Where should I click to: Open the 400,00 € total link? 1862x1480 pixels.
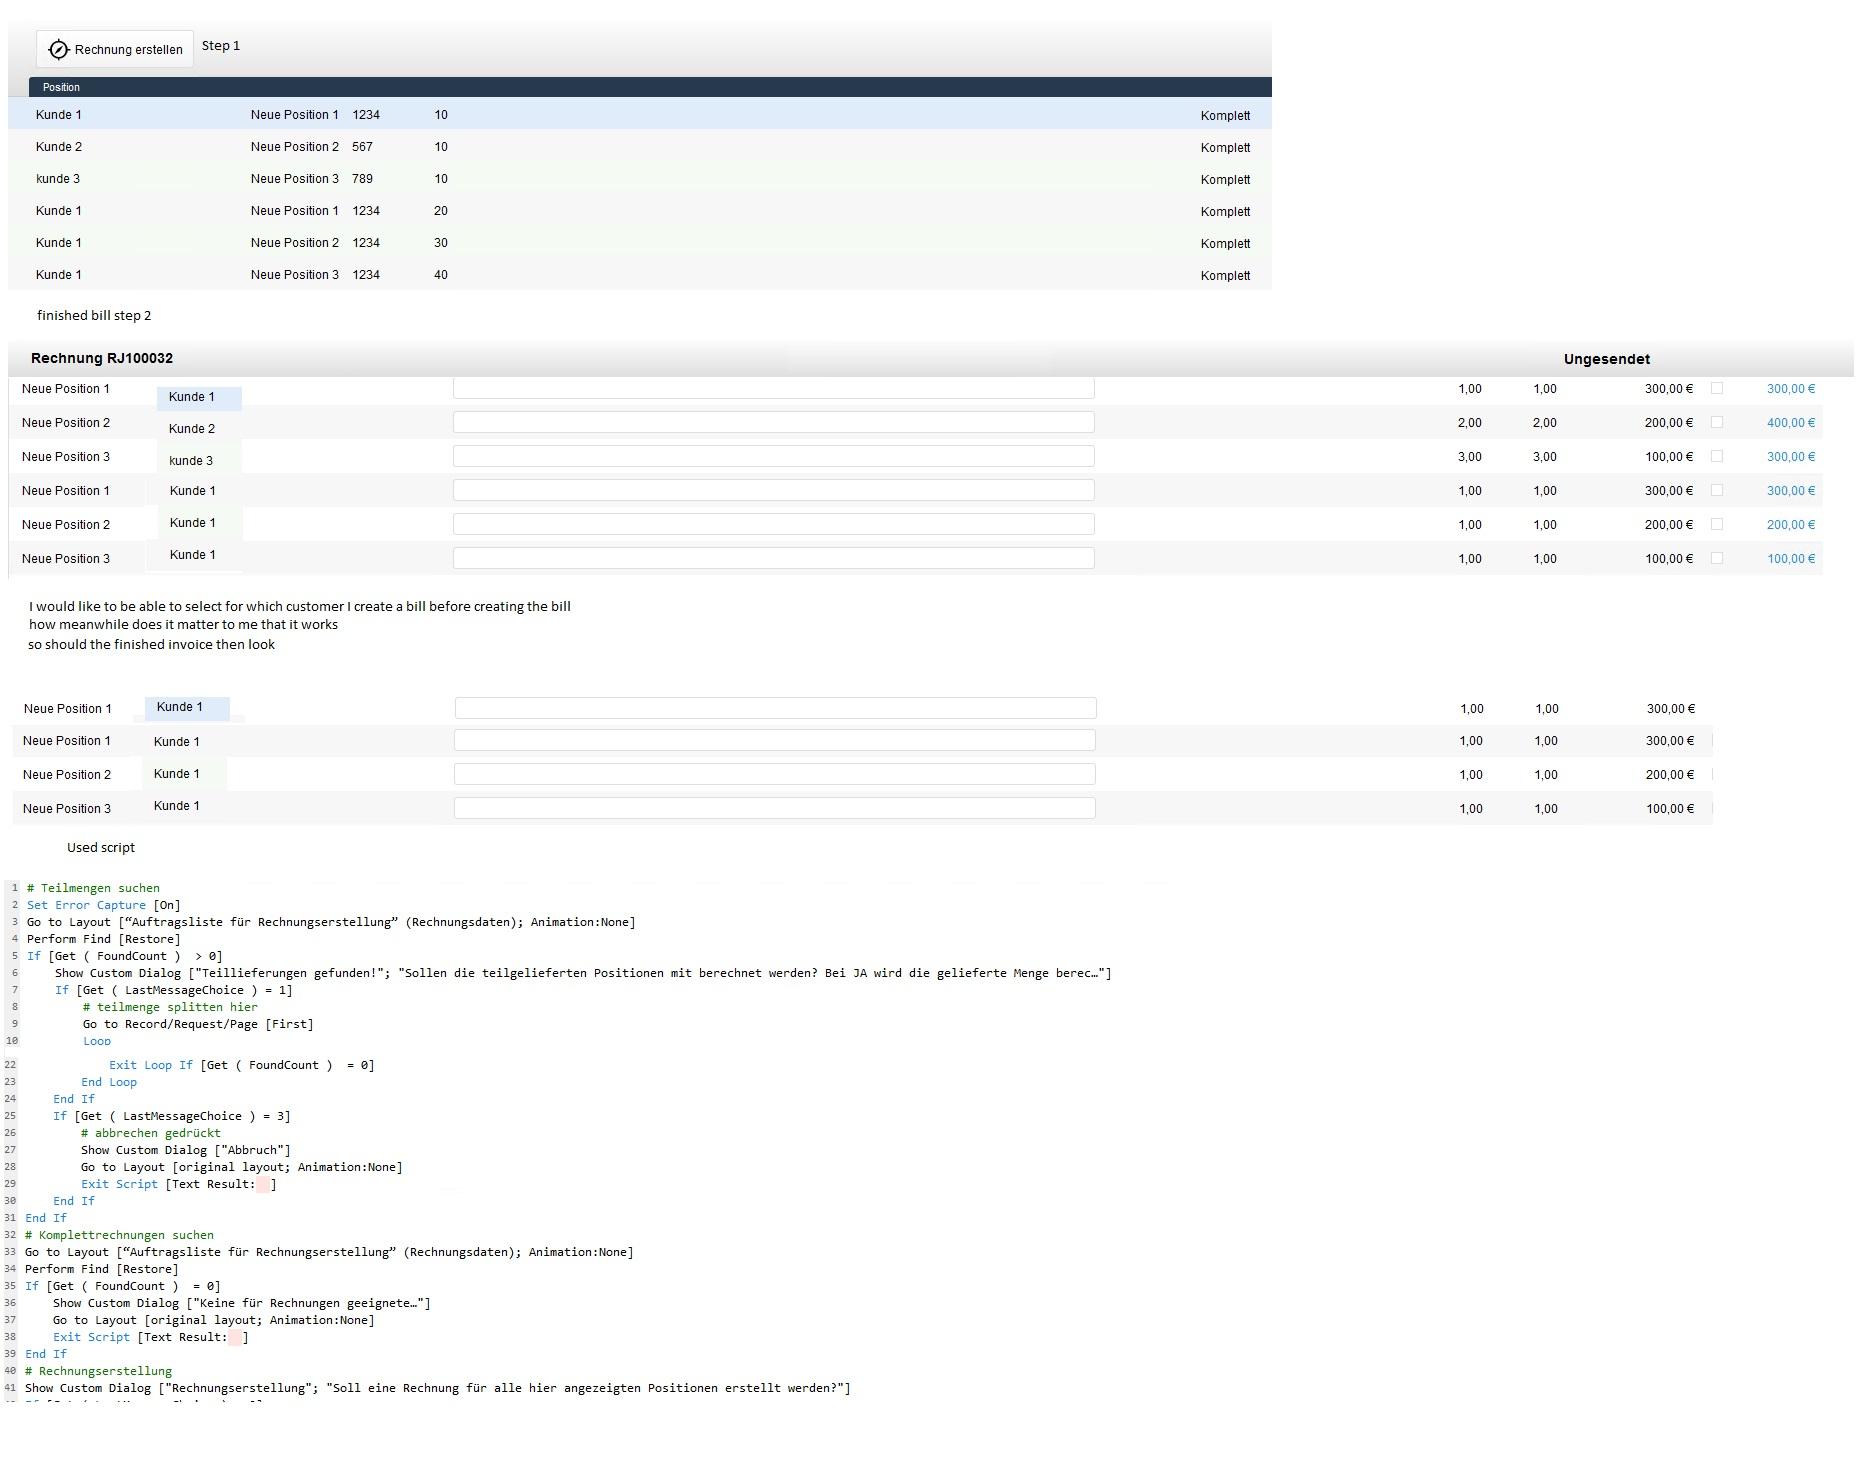point(1791,423)
